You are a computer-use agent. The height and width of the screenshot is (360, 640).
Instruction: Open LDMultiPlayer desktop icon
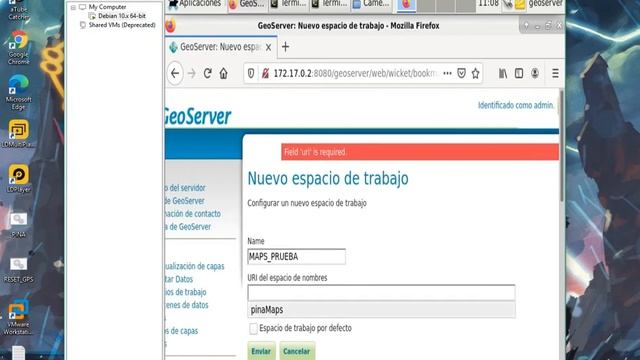click(18, 134)
